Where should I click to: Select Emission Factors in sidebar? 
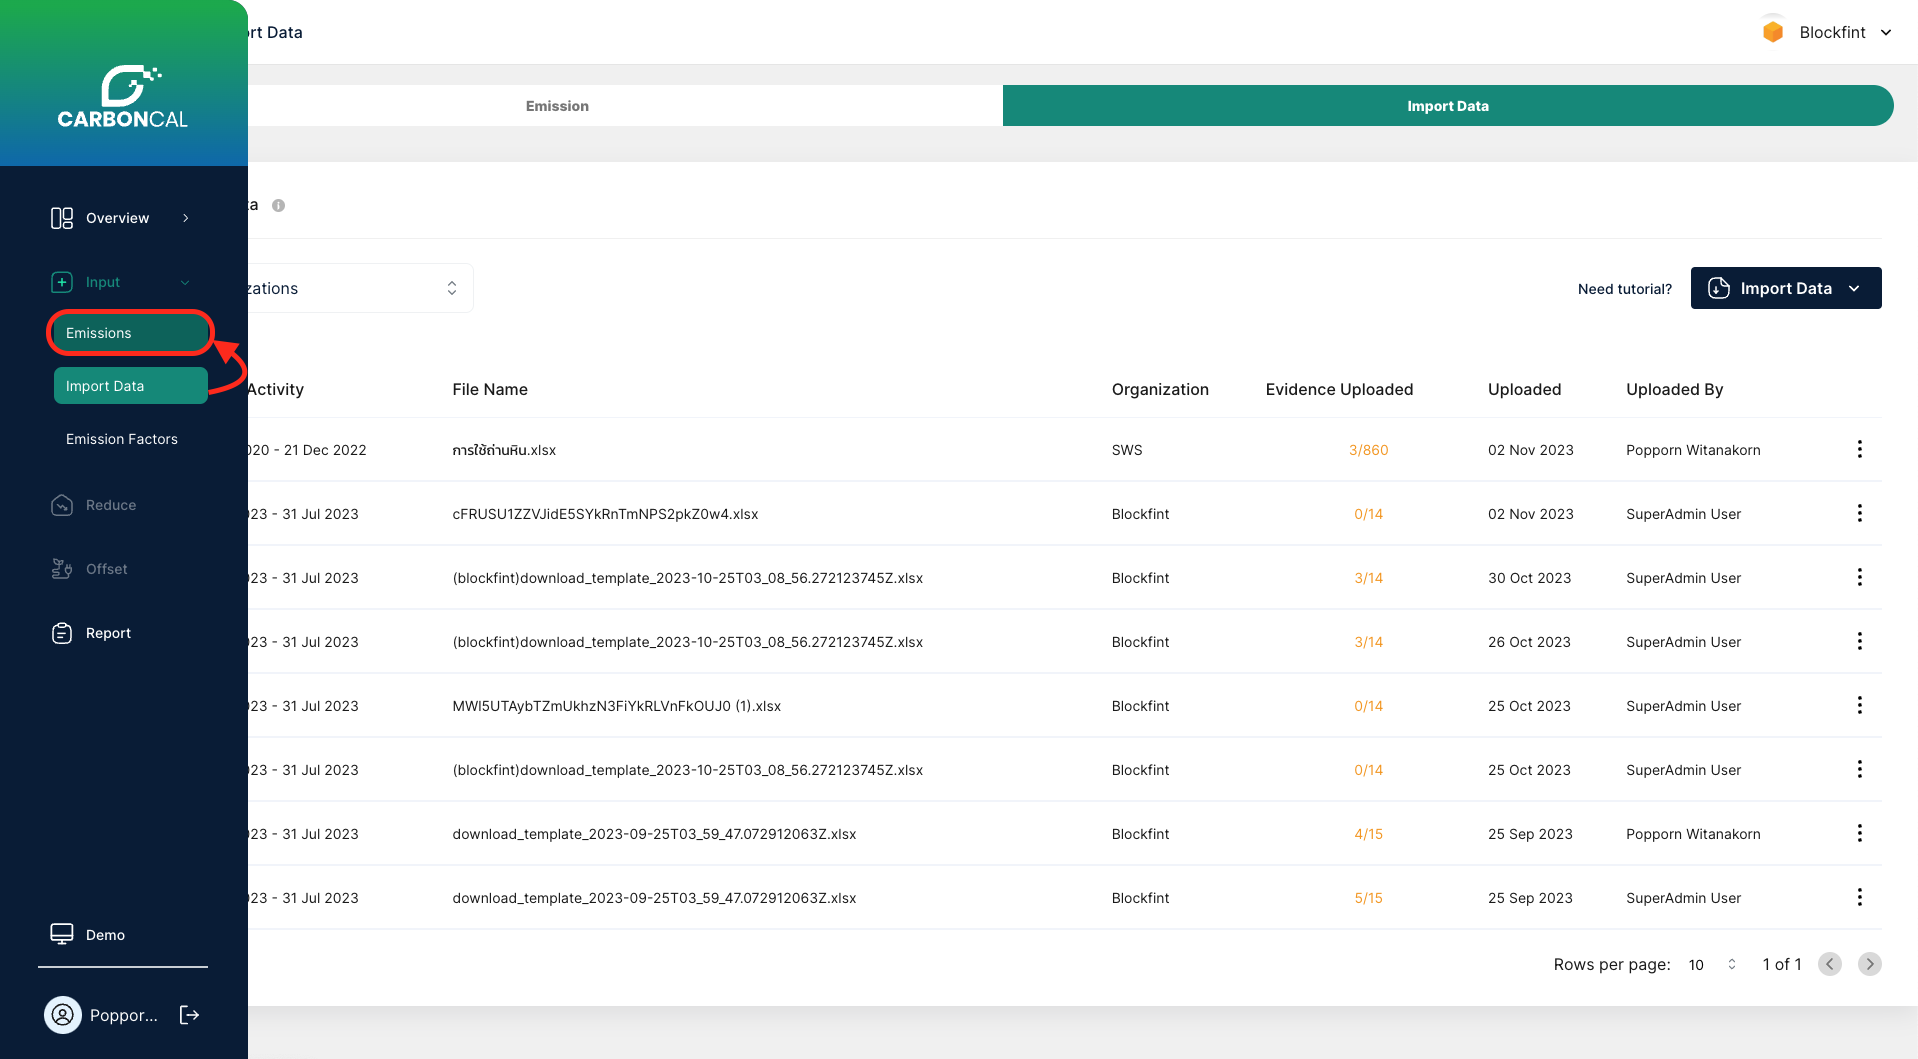point(122,439)
